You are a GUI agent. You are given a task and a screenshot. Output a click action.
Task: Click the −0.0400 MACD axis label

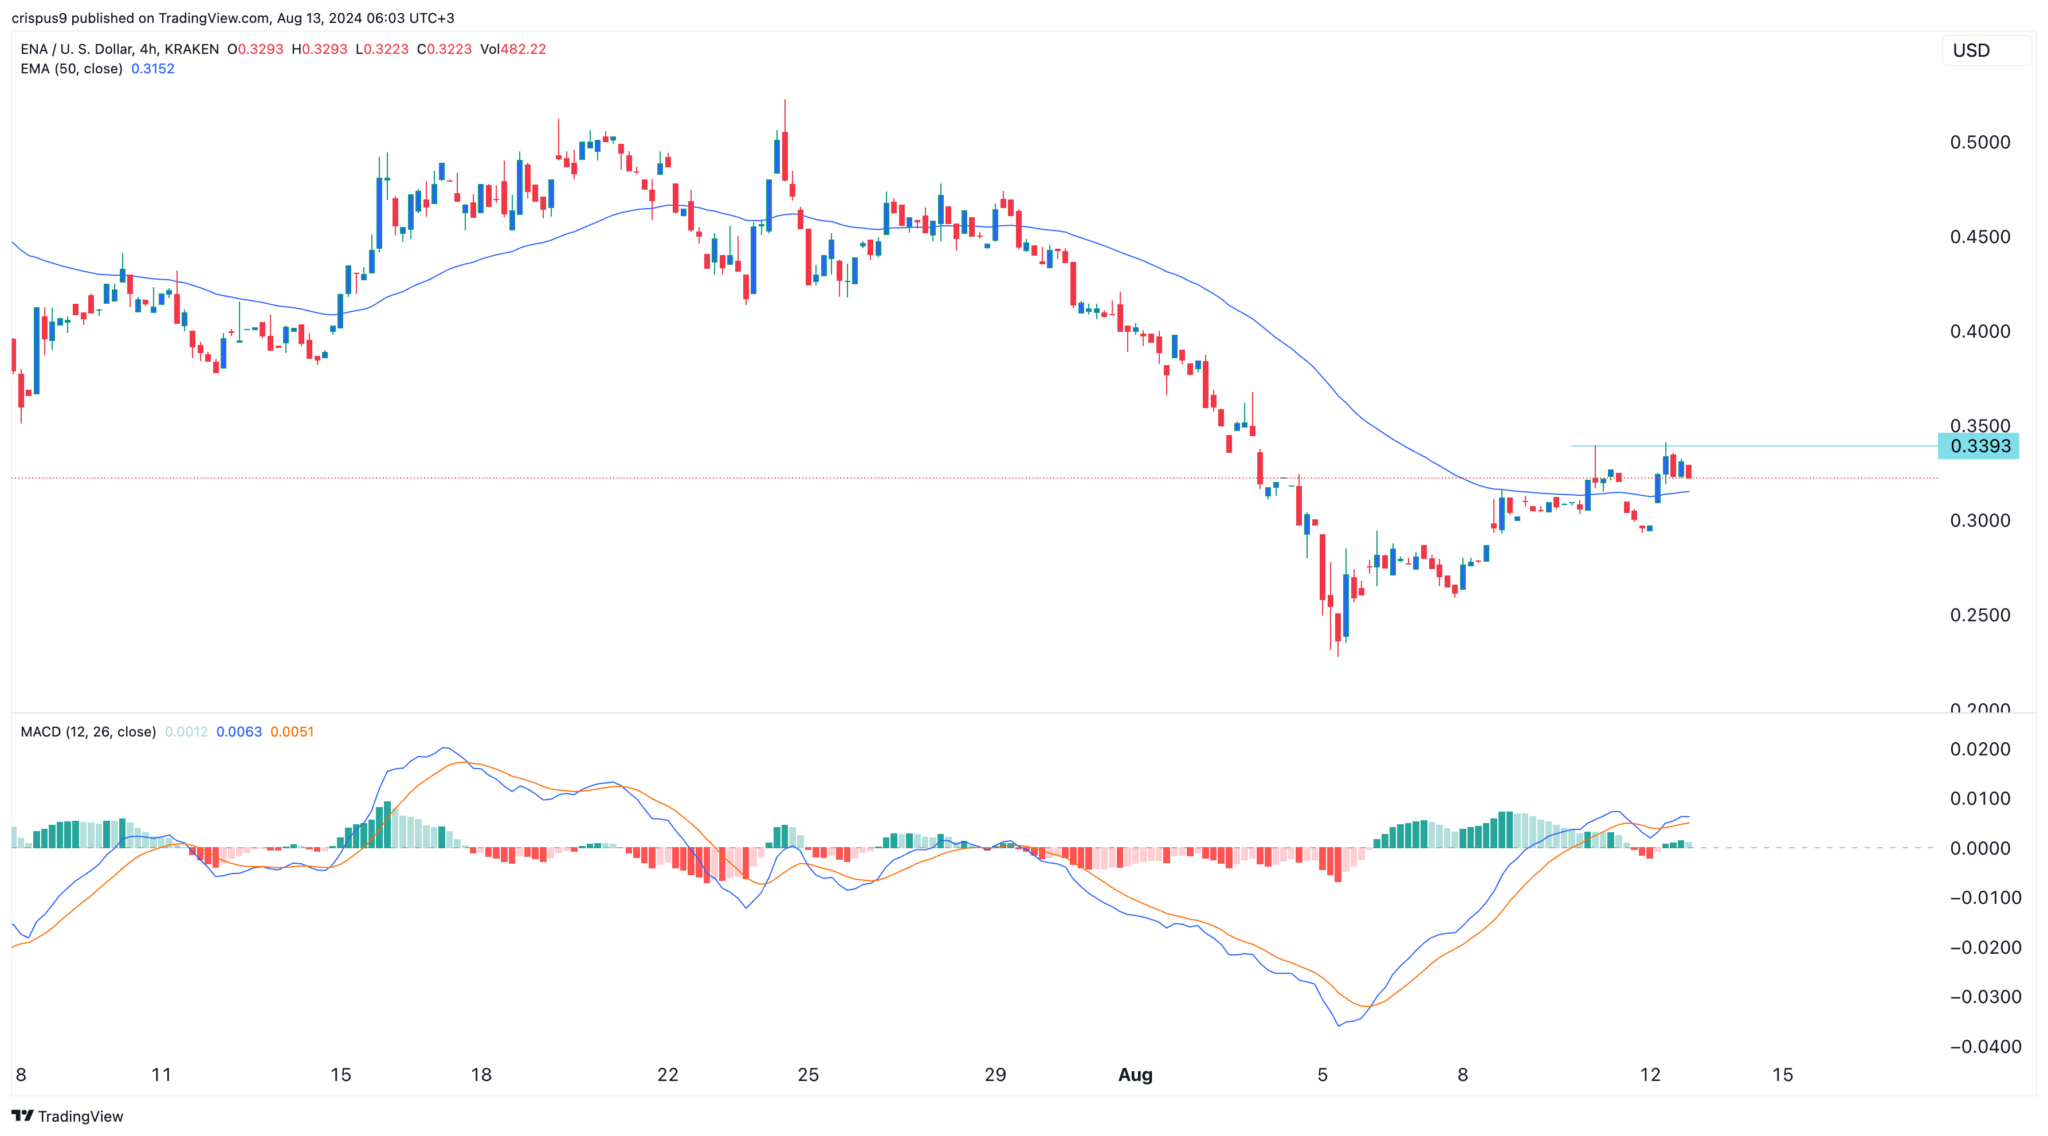click(x=1985, y=1047)
